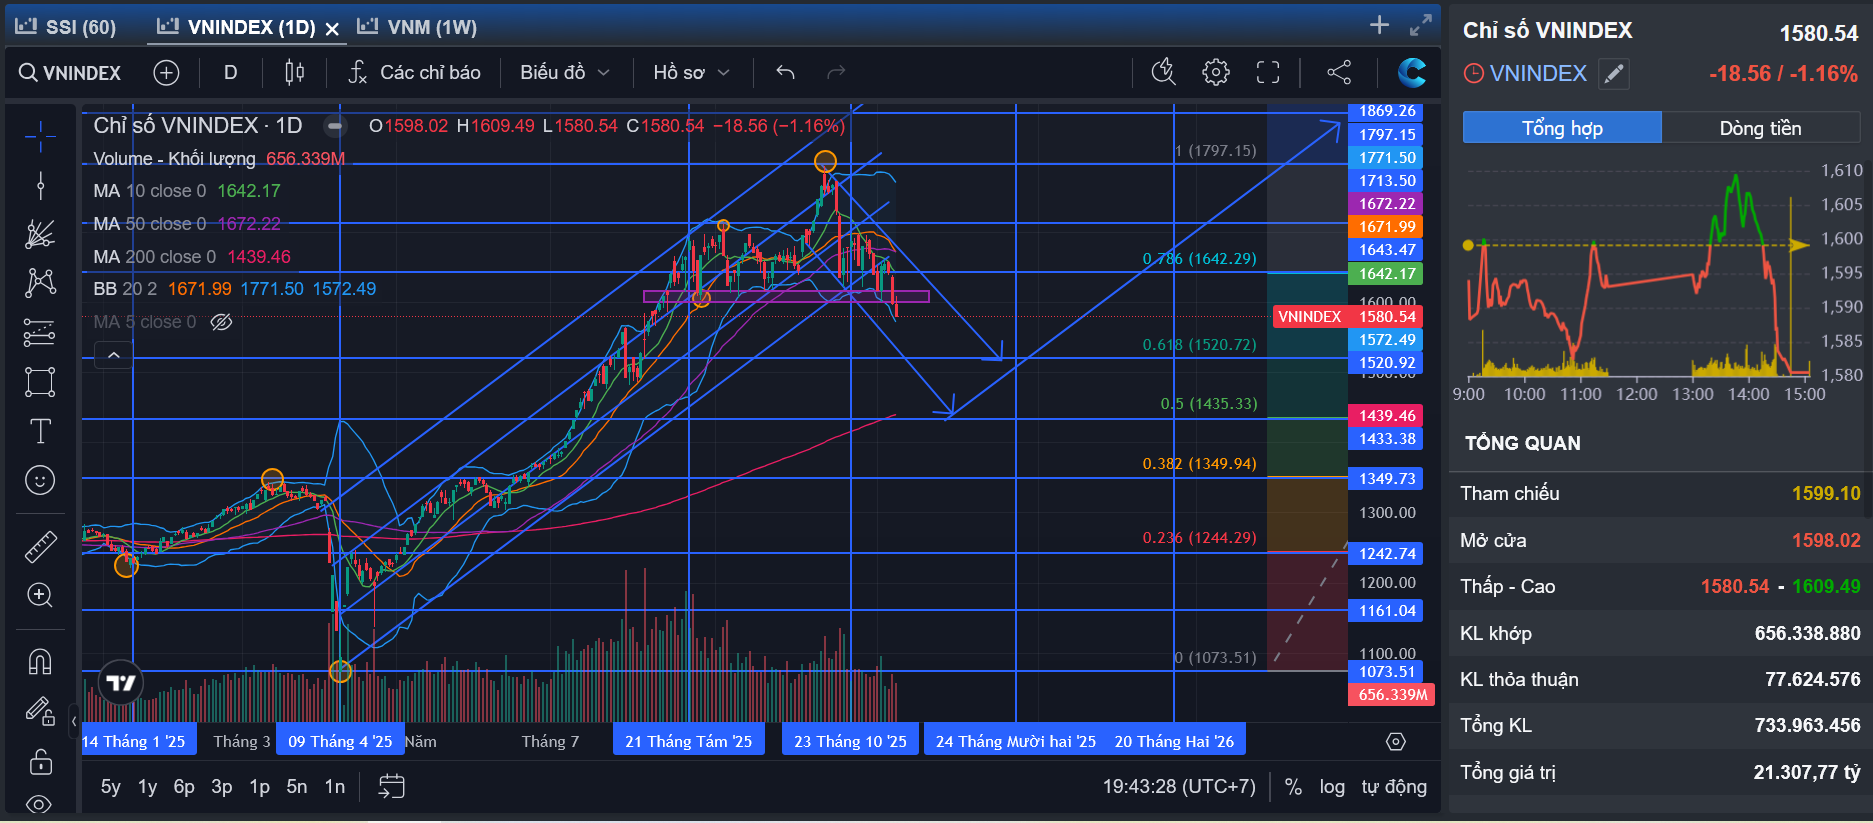Viewport: 1873px width, 823px height.
Task: Show the hidden MA 5 indicator
Action: point(222,322)
